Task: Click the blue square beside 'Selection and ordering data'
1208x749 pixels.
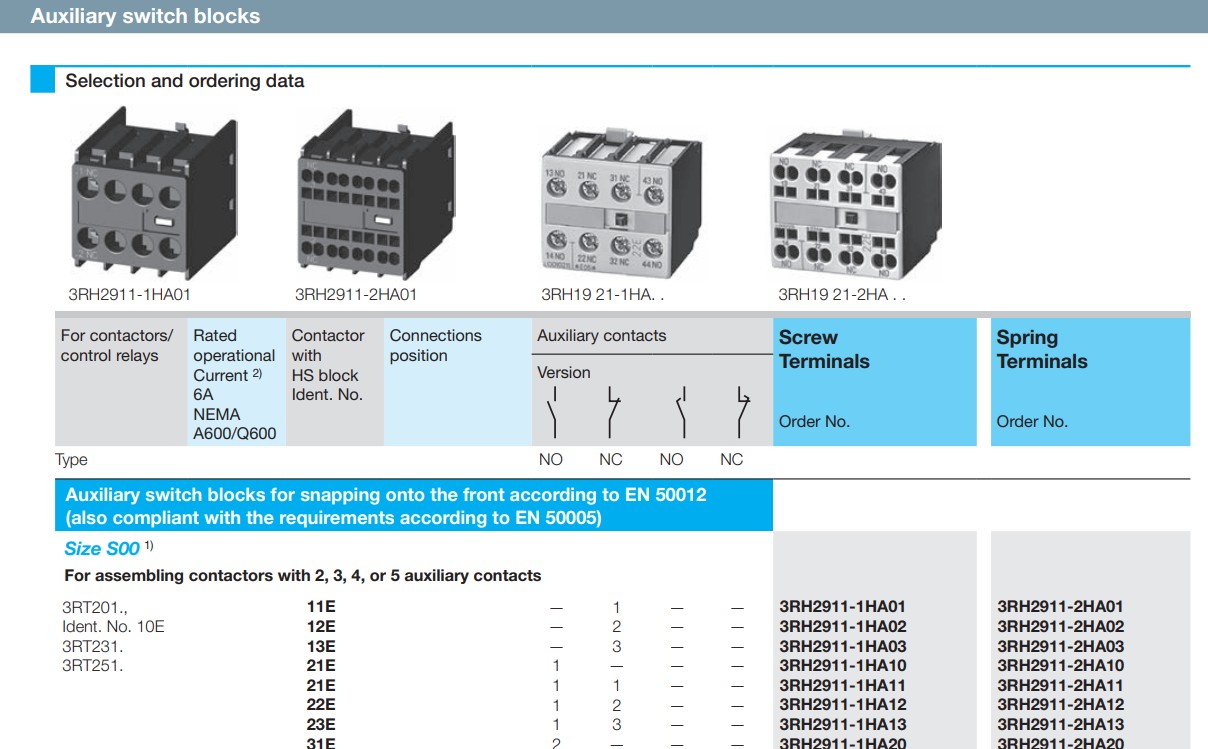Action: tap(43, 80)
